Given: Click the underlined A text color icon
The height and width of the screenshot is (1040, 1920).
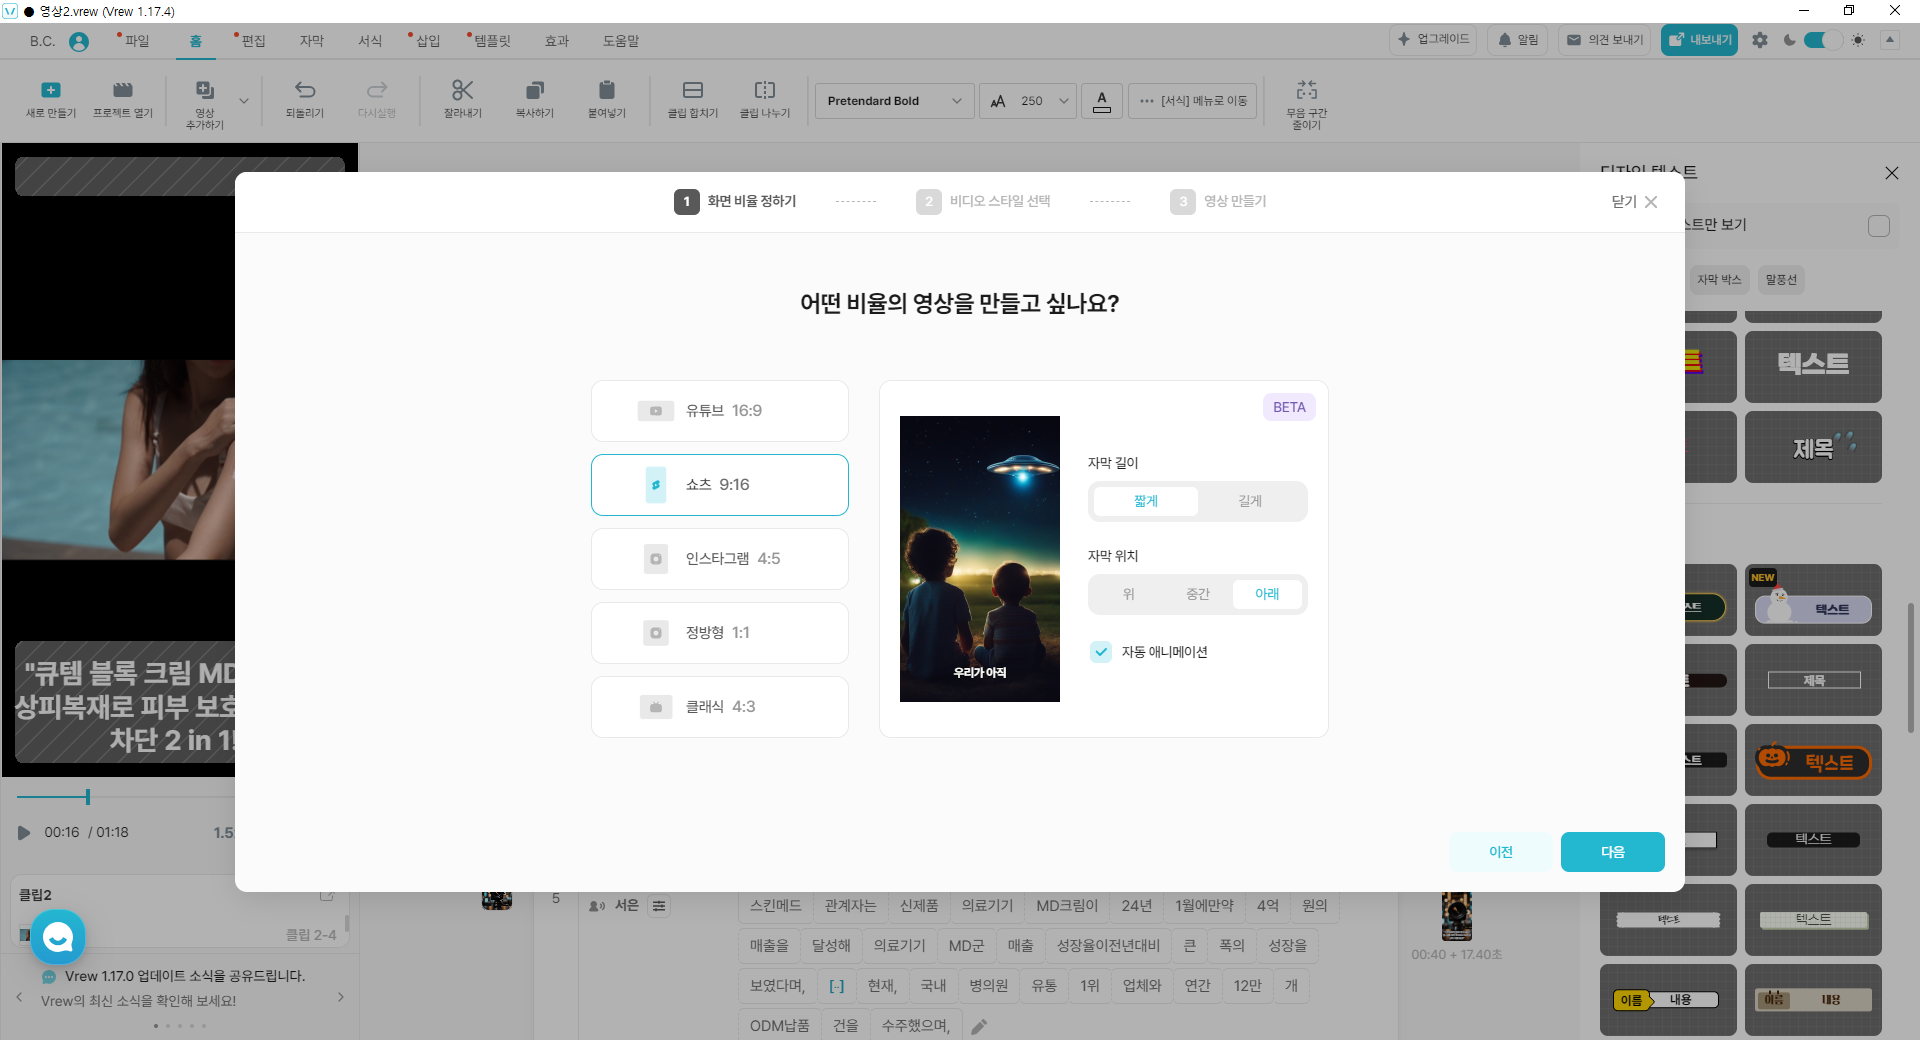Looking at the screenshot, I should point(1102,101).
